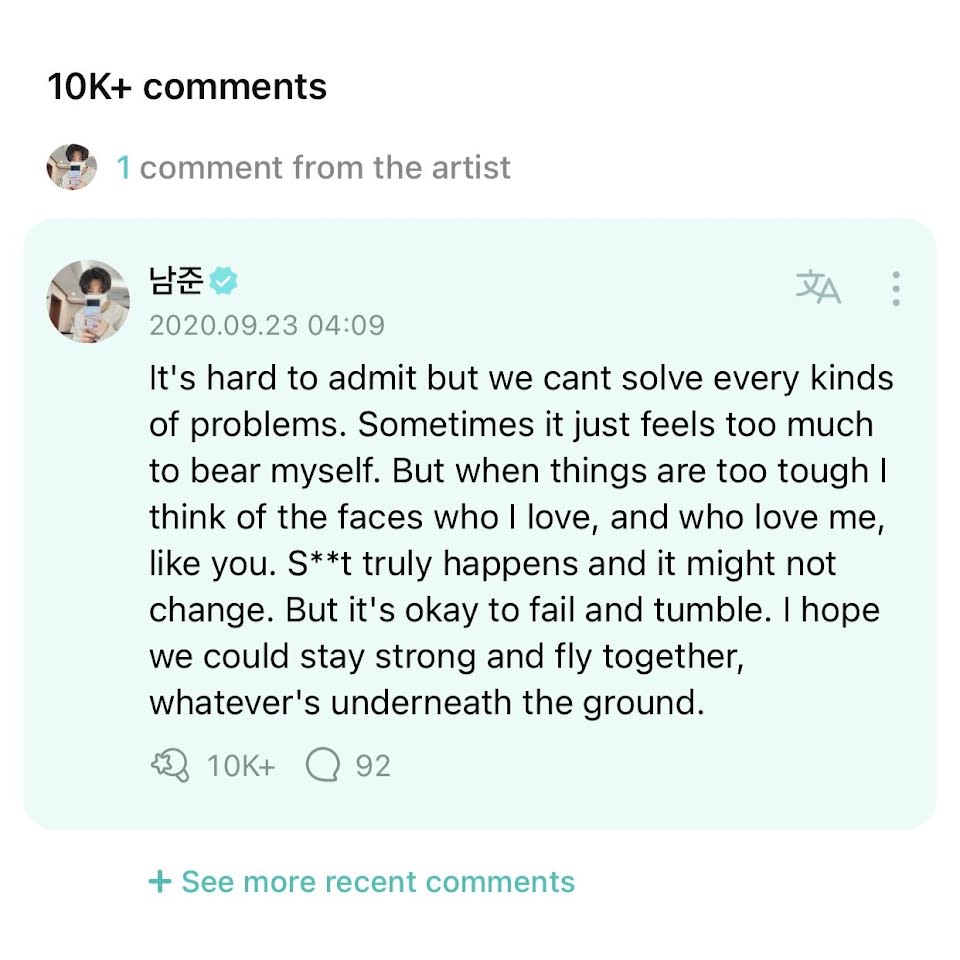
Task: Open replies via the speech bubble icon
Action: click(323, 766)
